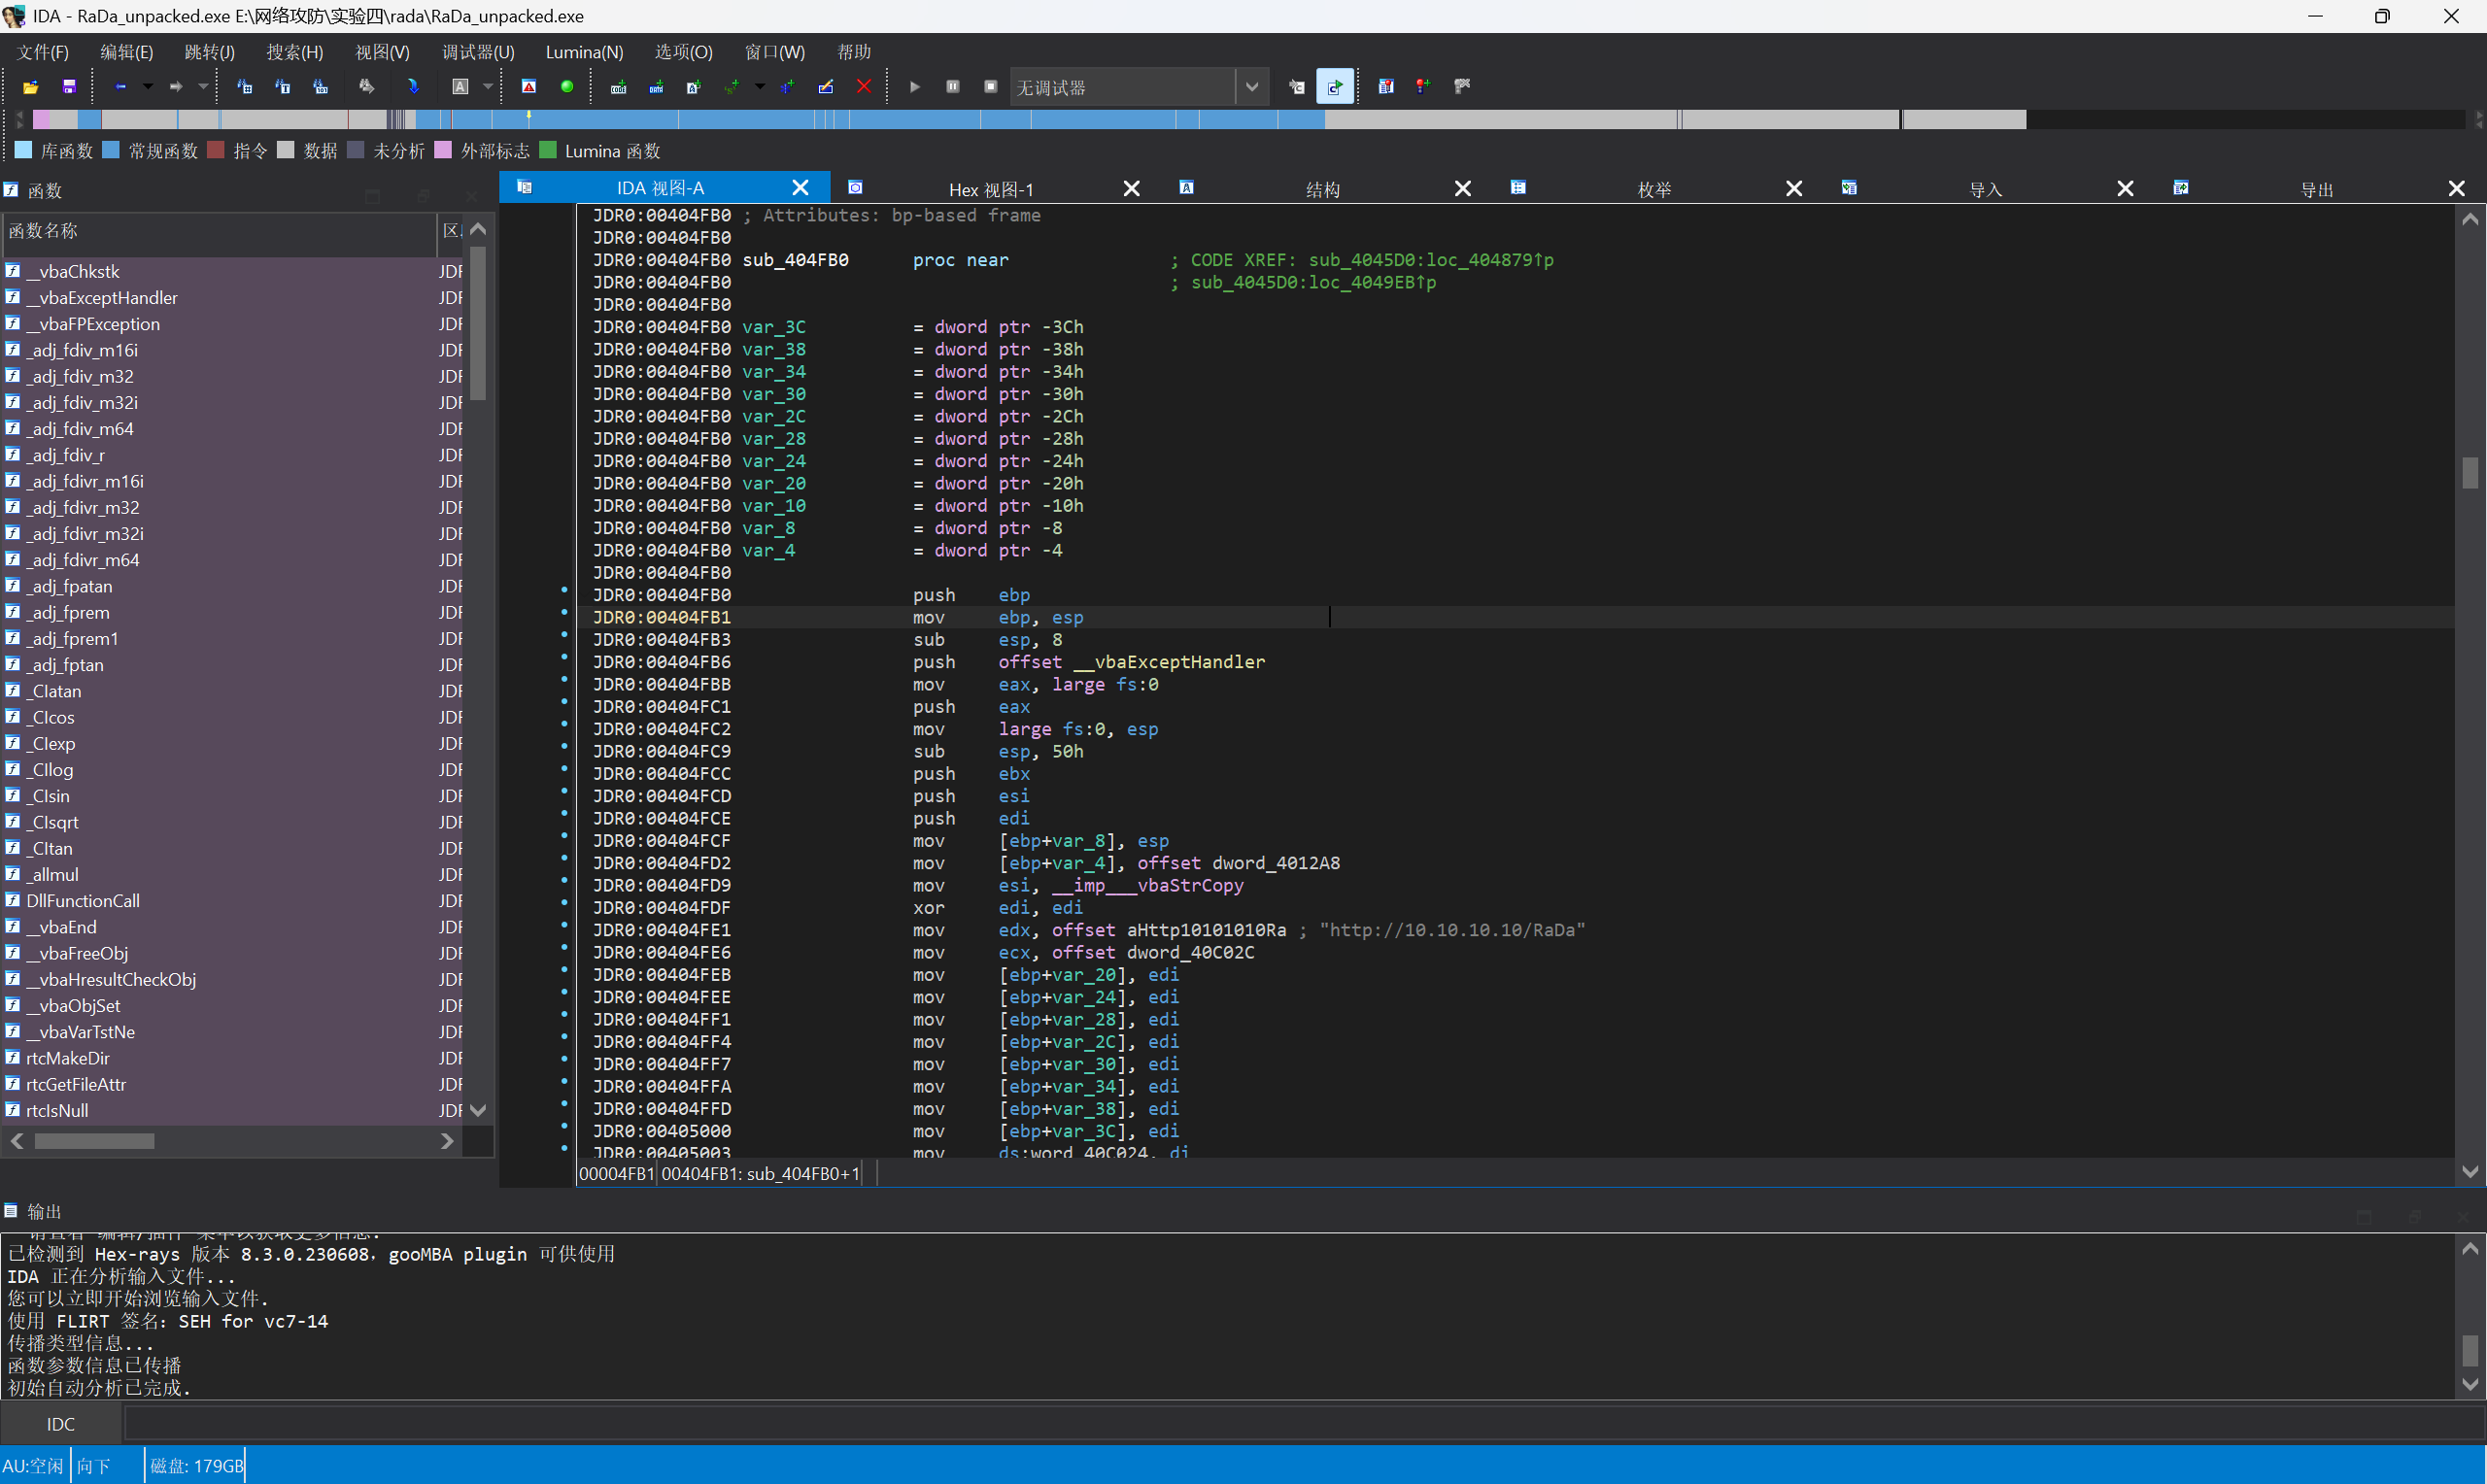Click the 常规函数 blue color swatch
The width and height of the screenshot is (2487, 1484).
tap(111, 150)
